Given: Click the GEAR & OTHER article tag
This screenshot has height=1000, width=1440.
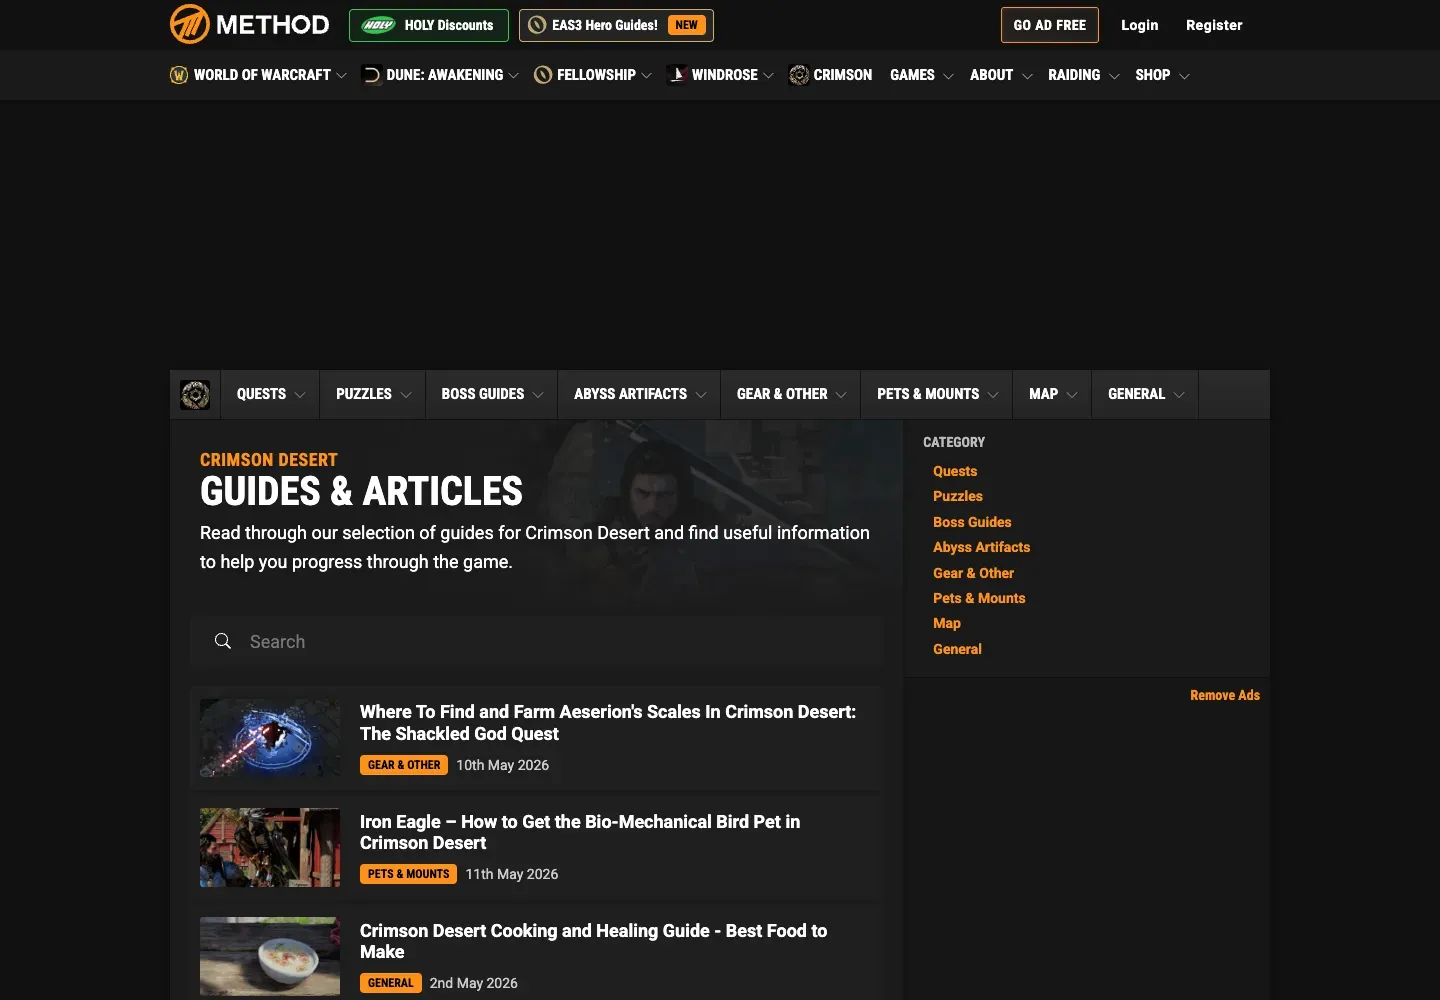Looking at the screenshot, I should click(x=404, y=765).
